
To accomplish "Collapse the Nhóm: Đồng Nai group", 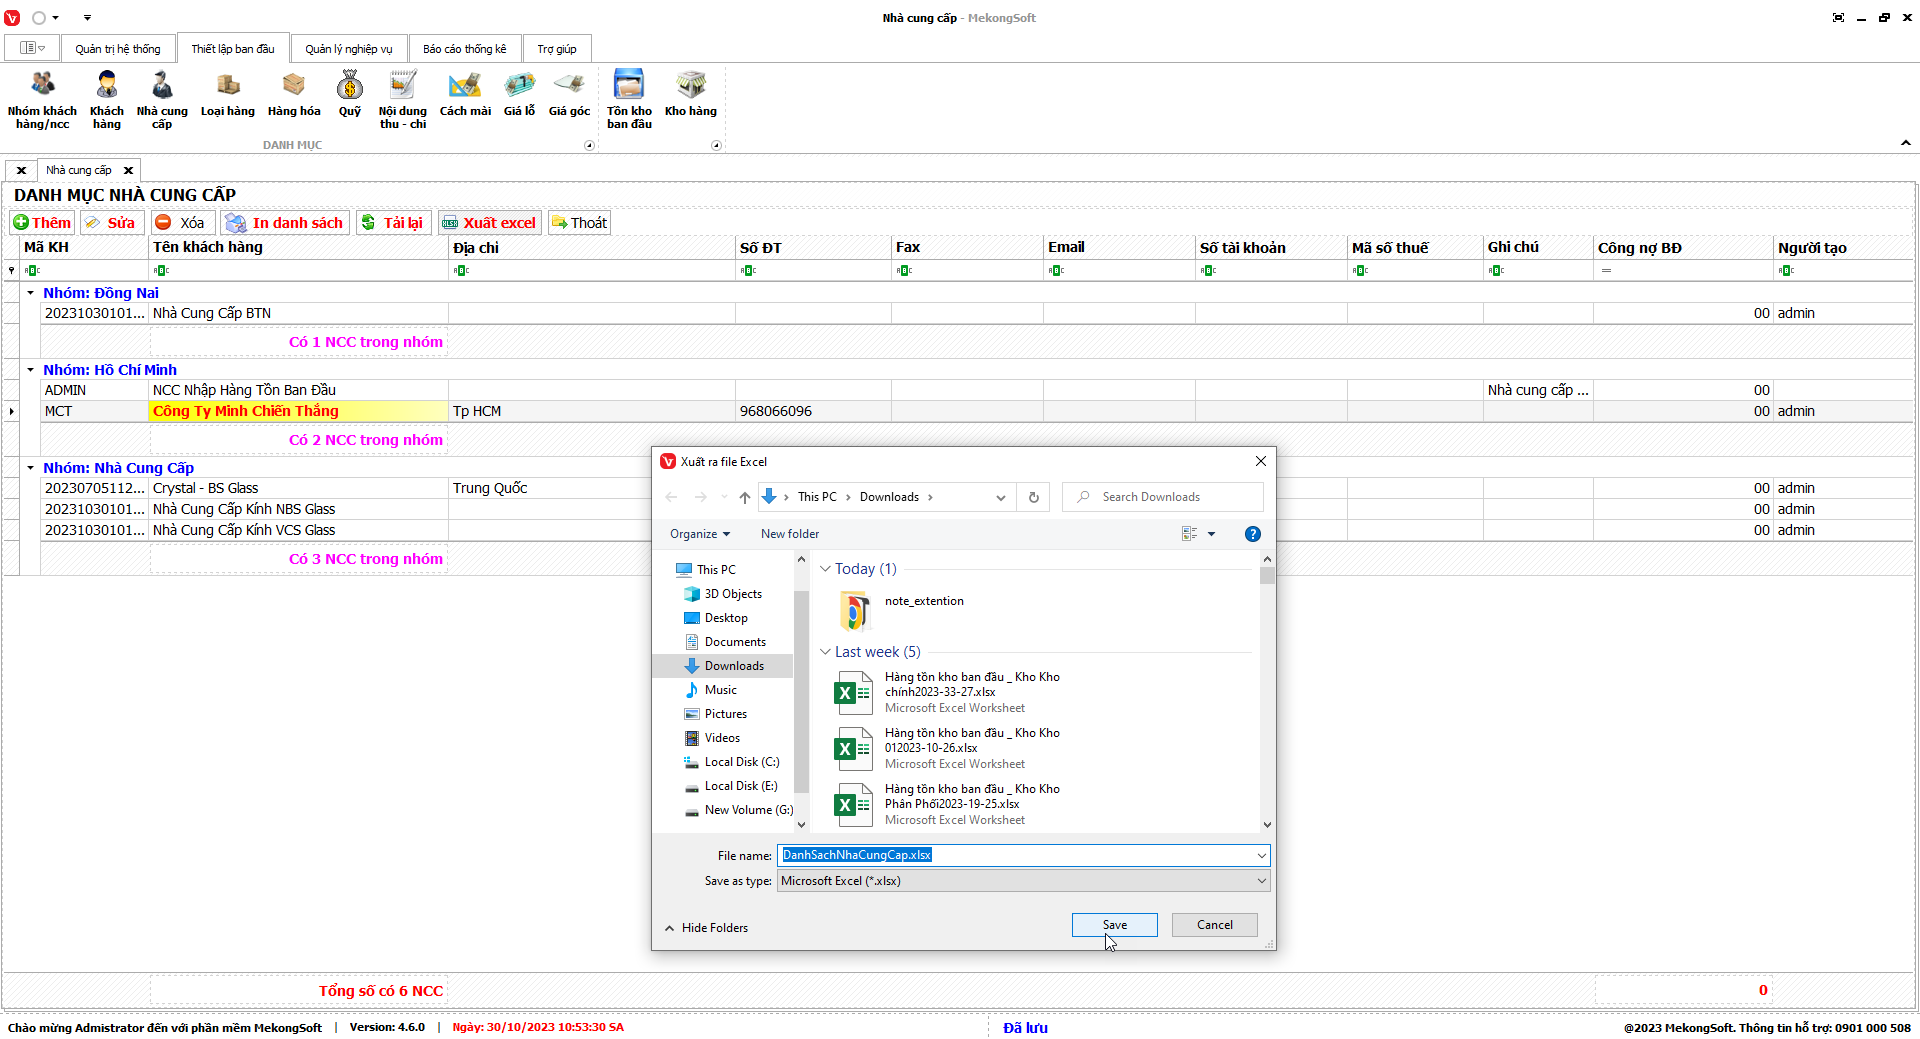I will tap(31, 293).
